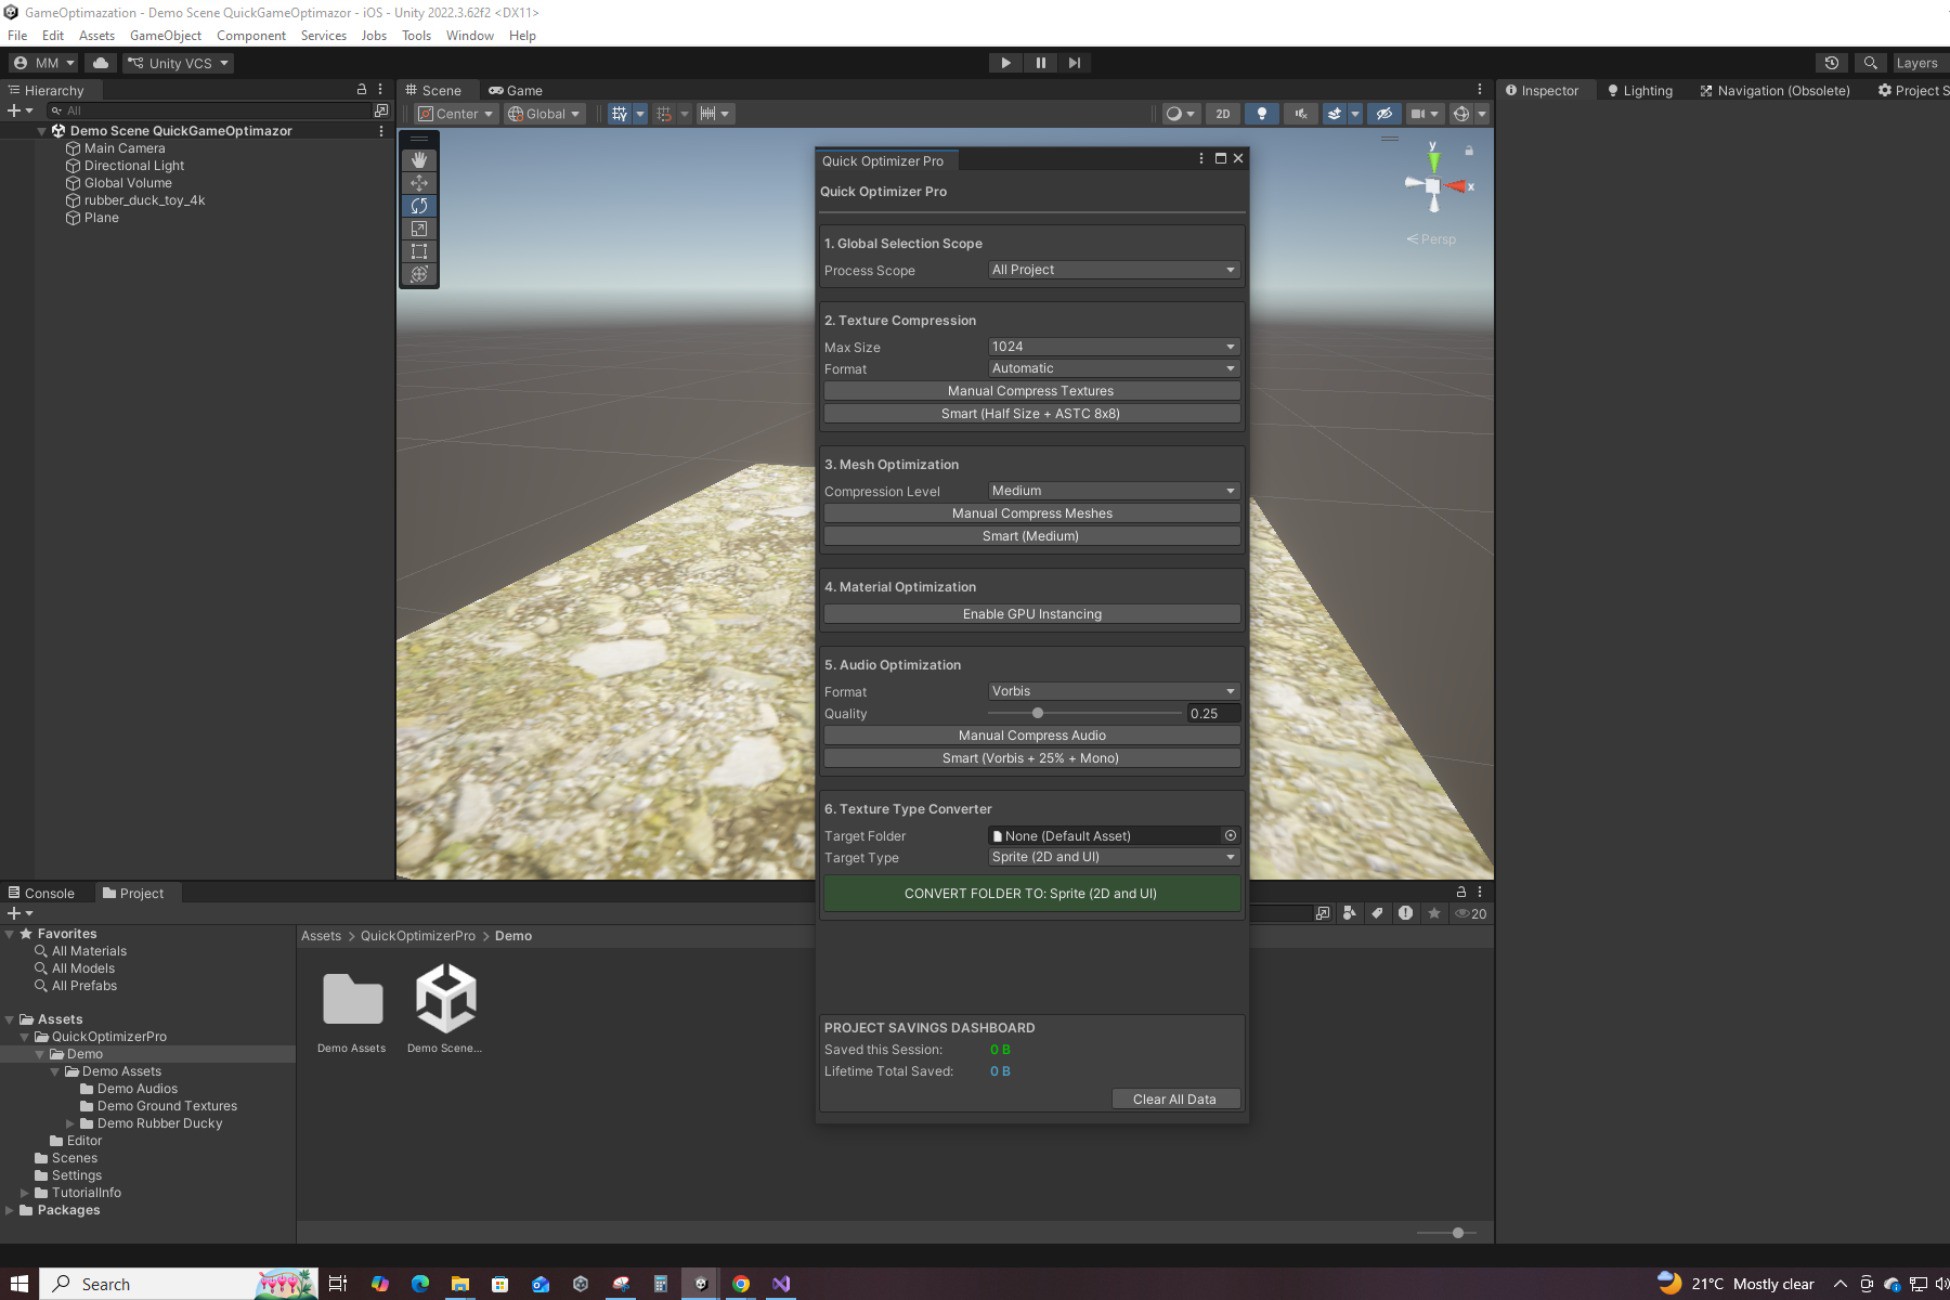The image size is (1950, 1300).
Task: Select the Scale tool
Action: click(419, 229)
